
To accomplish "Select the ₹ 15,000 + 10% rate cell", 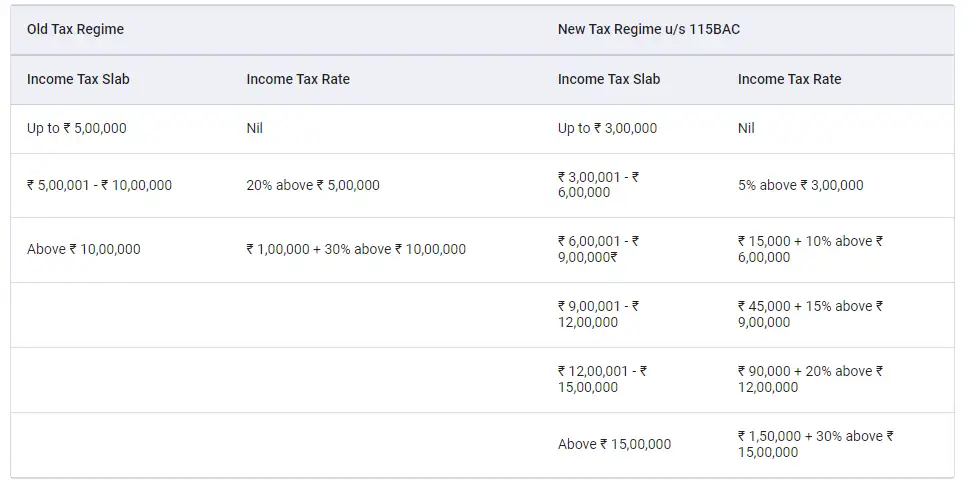I will [810, 249].
